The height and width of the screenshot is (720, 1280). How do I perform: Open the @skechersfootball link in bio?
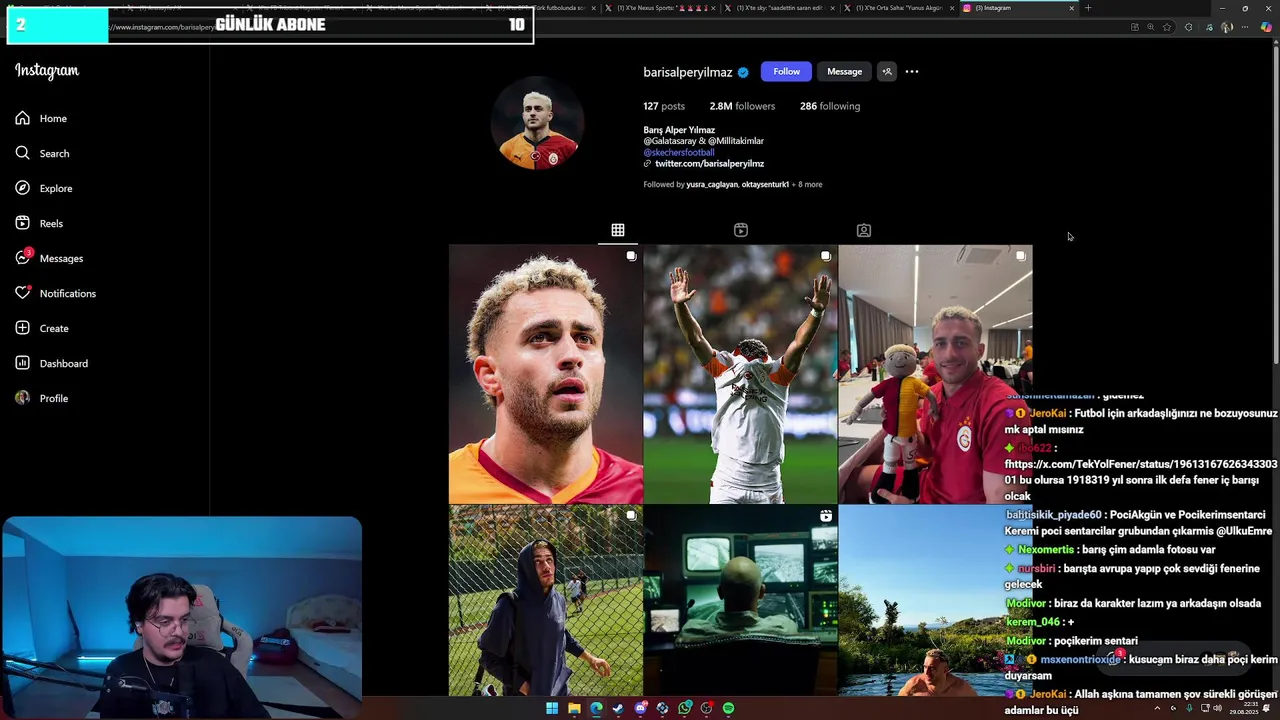click(x=679, y=152)
